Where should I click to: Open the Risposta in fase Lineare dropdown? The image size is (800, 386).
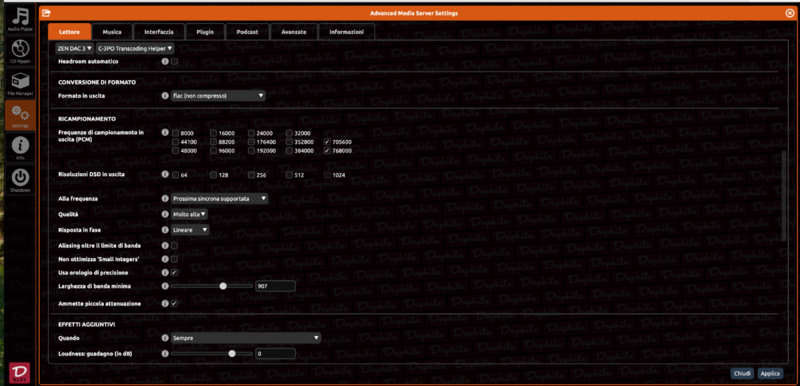190,230
